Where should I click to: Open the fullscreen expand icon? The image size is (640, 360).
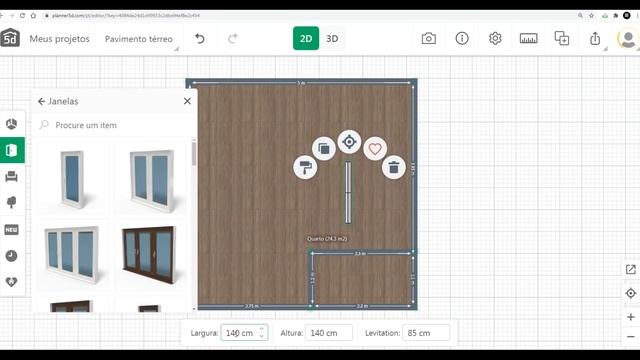pyautogui.click(x=631, y=269)
